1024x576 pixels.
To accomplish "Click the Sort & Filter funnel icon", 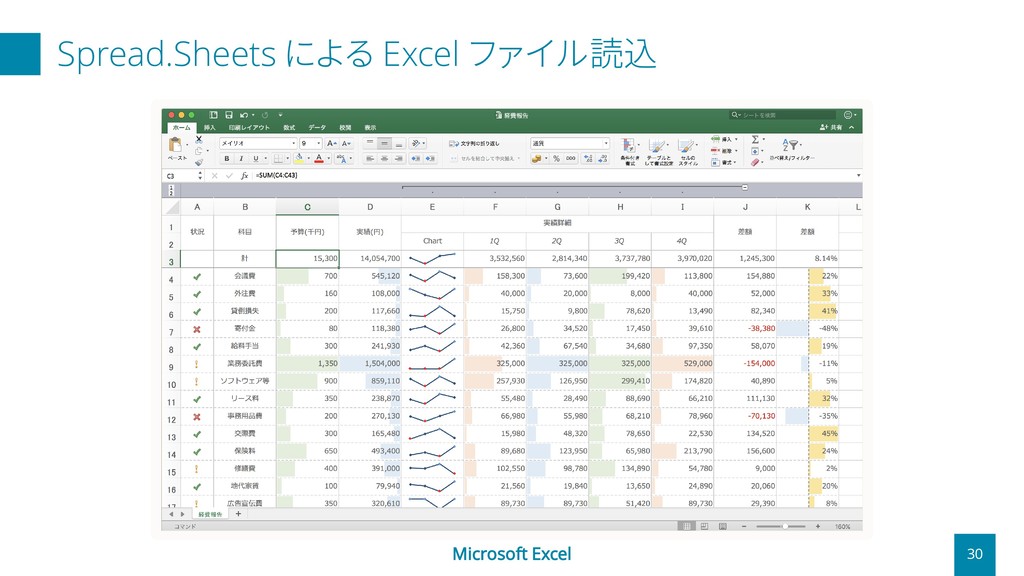I will (x=791, y=145).
